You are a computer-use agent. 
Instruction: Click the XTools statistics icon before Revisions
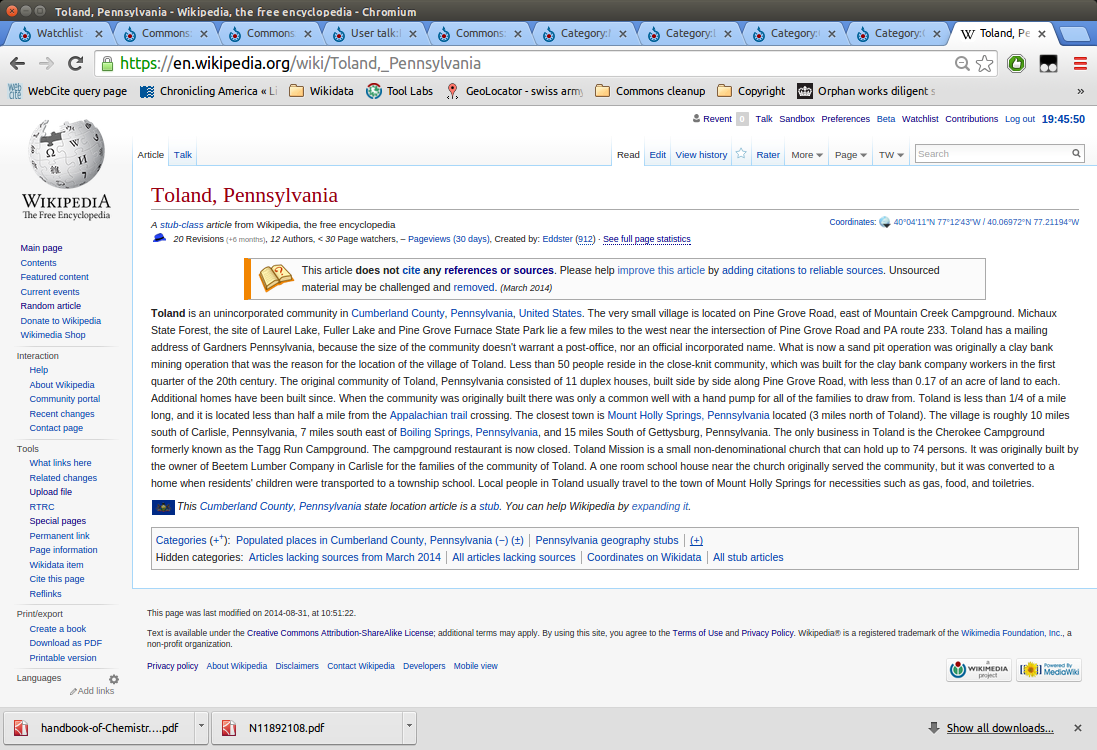pos(160,239)
